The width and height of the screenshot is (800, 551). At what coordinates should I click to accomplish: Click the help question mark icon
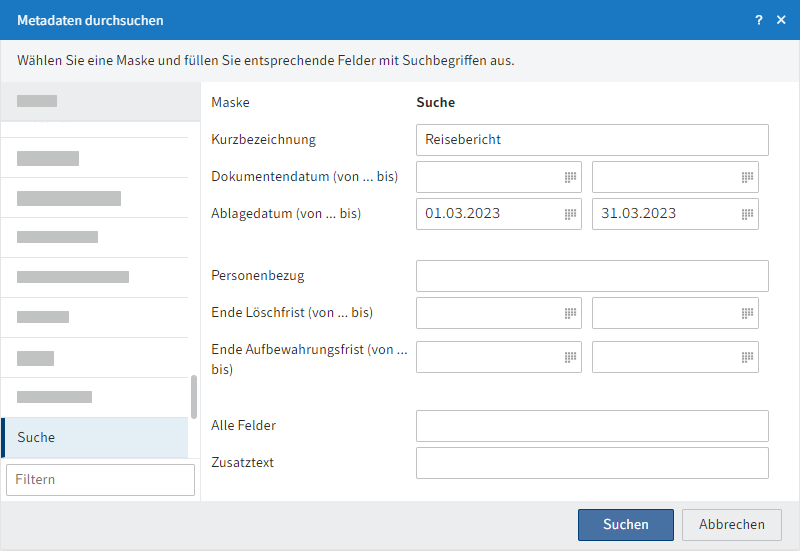(x=759, y=20)
